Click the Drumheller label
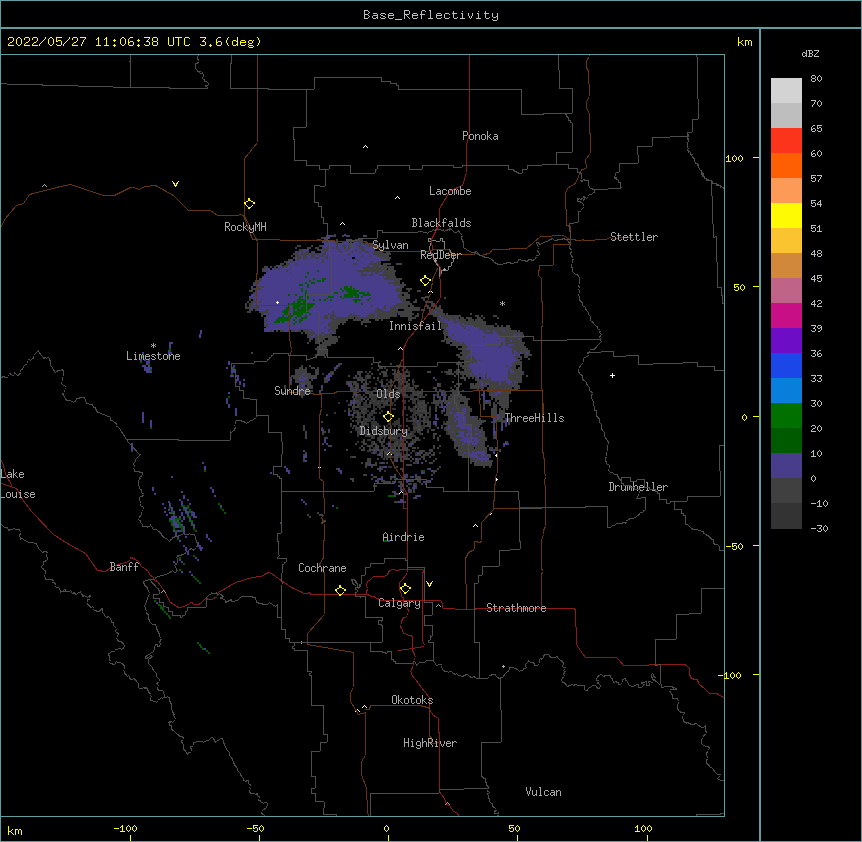 638,487
